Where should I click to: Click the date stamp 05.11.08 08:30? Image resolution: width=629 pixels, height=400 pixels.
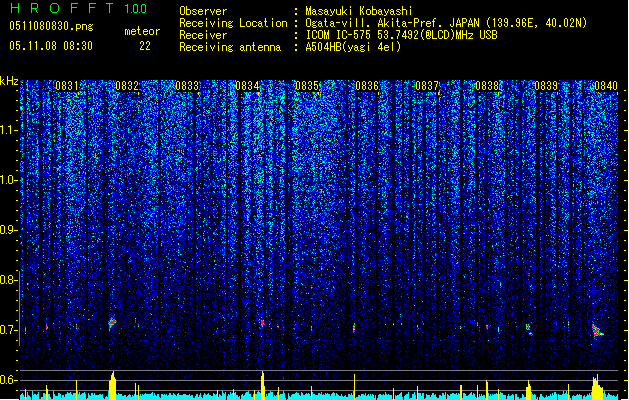coord(51,46)
